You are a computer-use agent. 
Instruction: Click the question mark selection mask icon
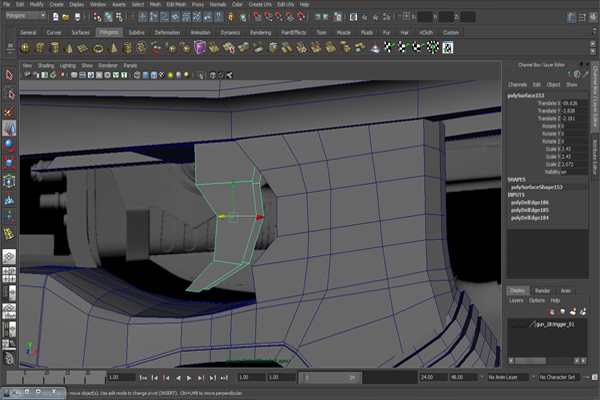click(x=218, y=17)
